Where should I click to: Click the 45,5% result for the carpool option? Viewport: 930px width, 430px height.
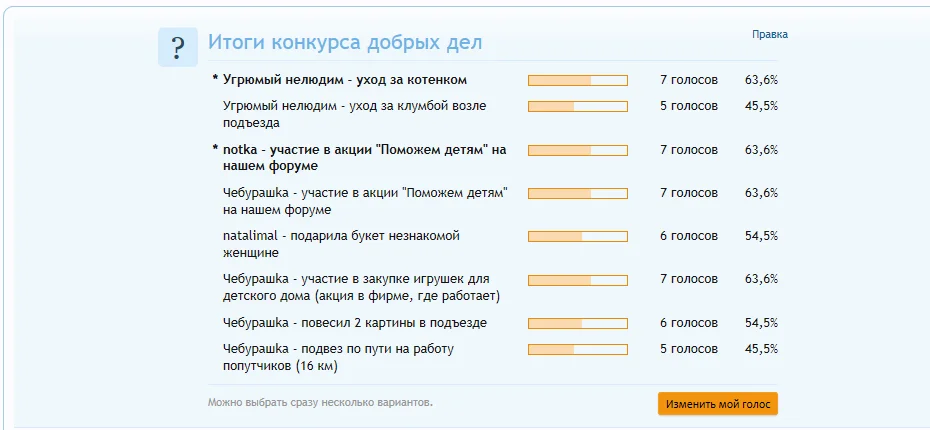pyautogui.click(x=761, y=349)
